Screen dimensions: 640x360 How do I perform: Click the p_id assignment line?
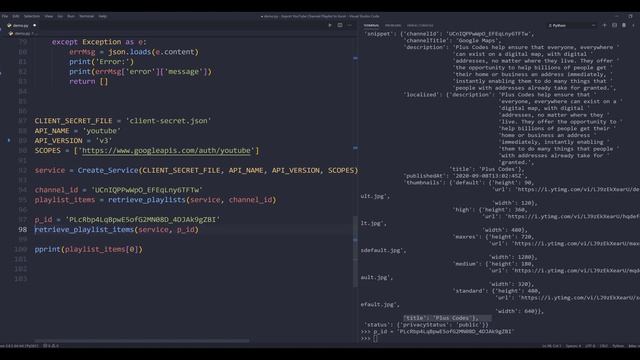[127, 220]
